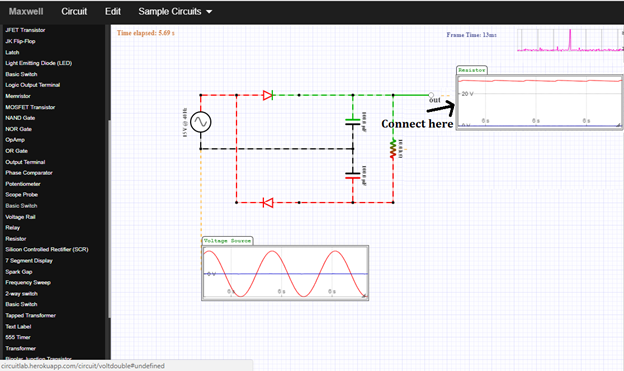The image size is (624, 371).
Task: Add a Text Label to the circuit
Action: pos(18,327)
